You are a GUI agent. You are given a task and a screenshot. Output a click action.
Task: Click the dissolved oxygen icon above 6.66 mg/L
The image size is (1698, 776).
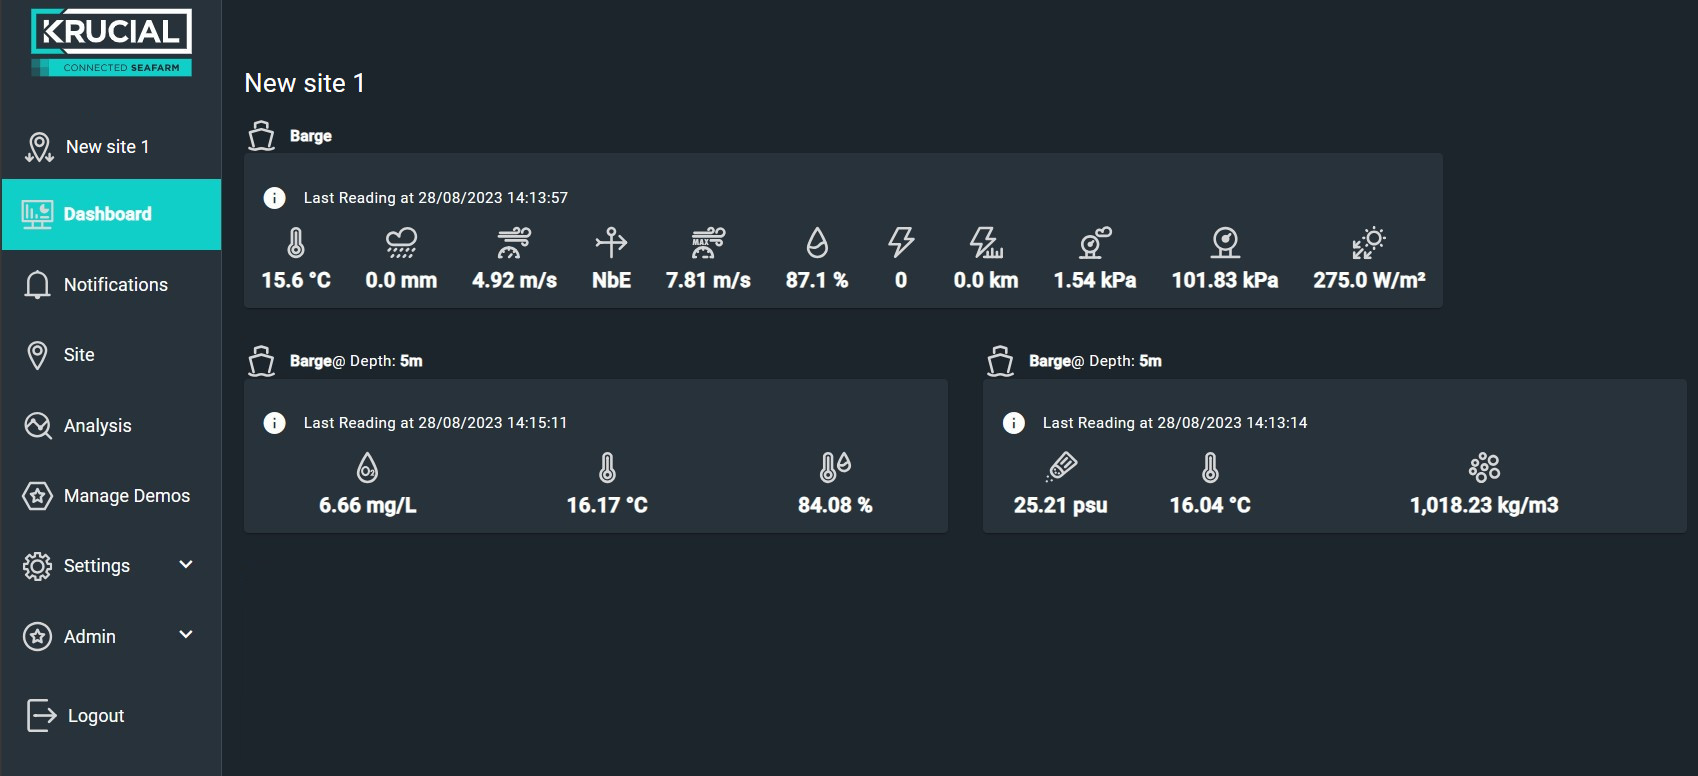367,468
